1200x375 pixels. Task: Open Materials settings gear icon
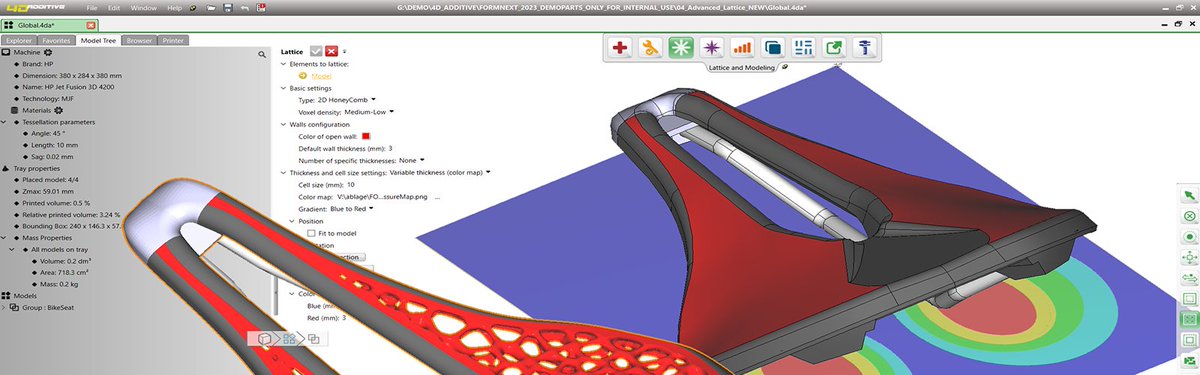point(57,110)
